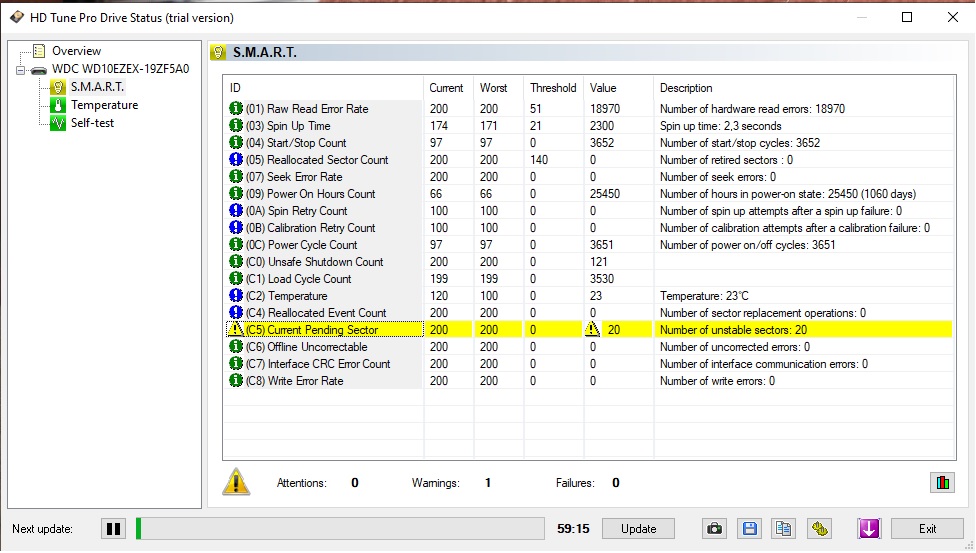This screenshot has width=976, height=553.
Task: Select the Power On Hours Count row
Action: tap(589, 194)
